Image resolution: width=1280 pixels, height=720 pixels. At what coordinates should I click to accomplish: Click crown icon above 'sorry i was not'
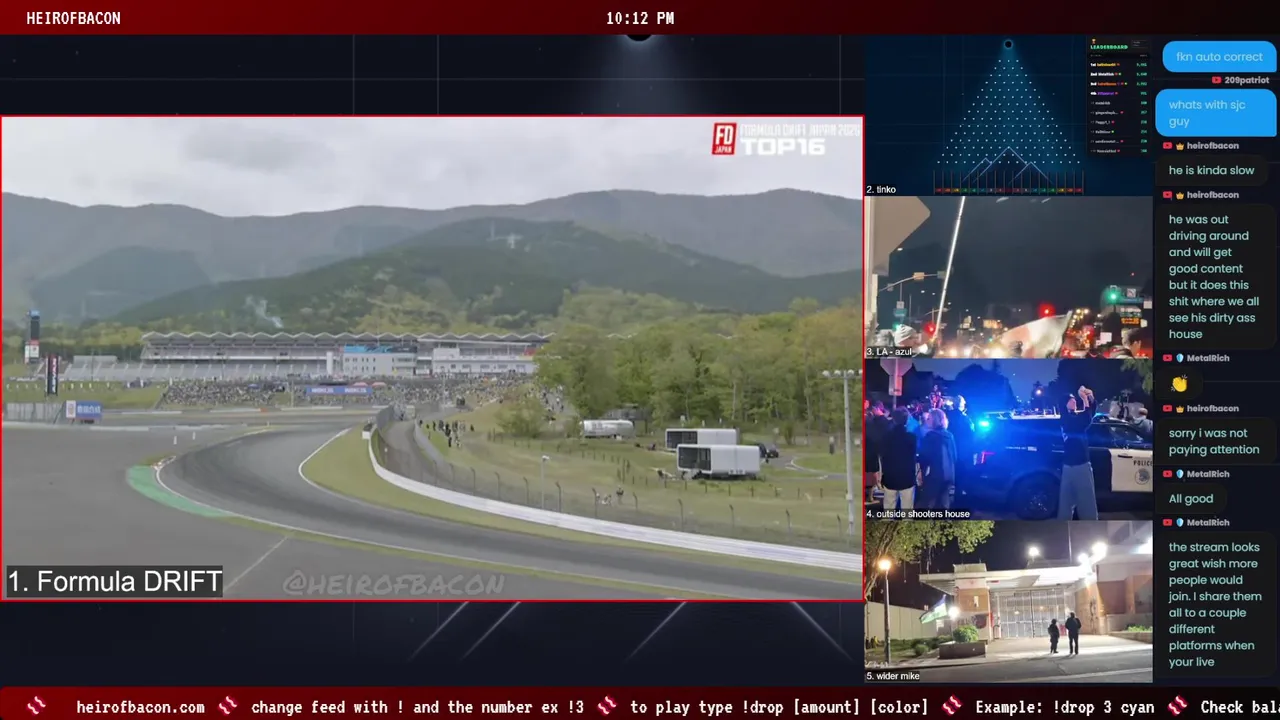pos(1180,409)
